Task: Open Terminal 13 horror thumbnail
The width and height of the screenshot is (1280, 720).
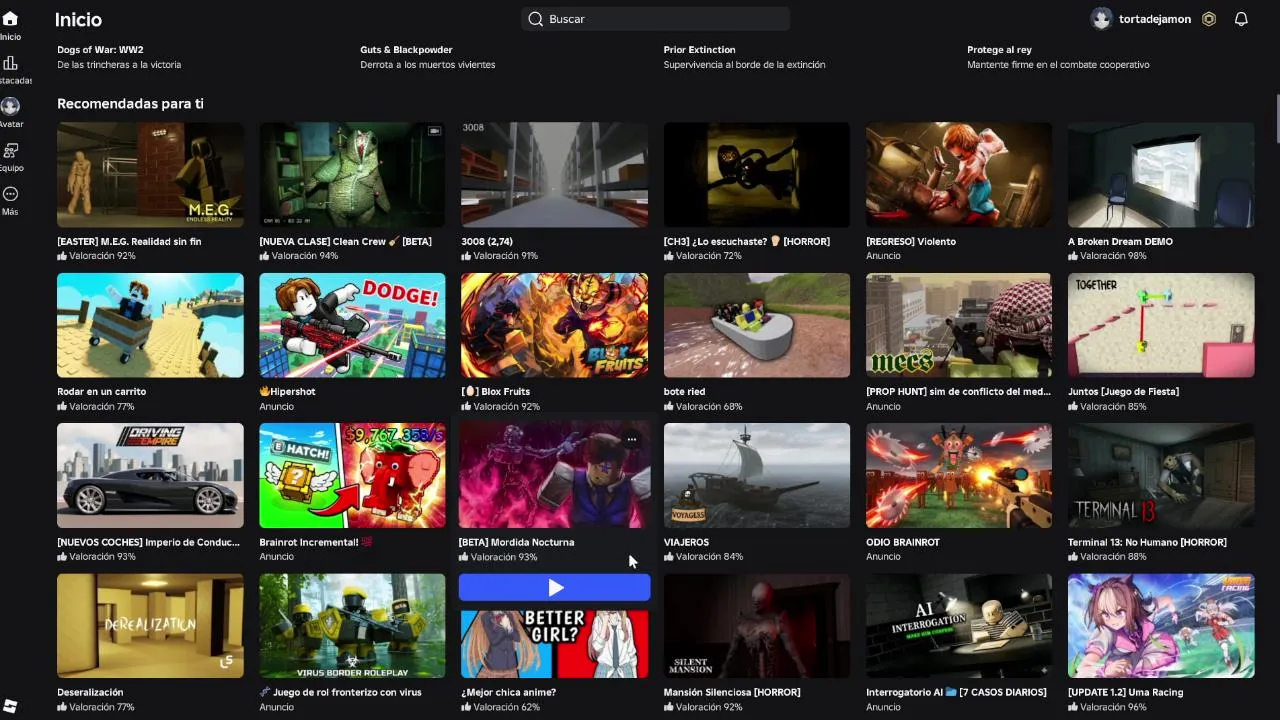Action: click(x=1161, y=475)
